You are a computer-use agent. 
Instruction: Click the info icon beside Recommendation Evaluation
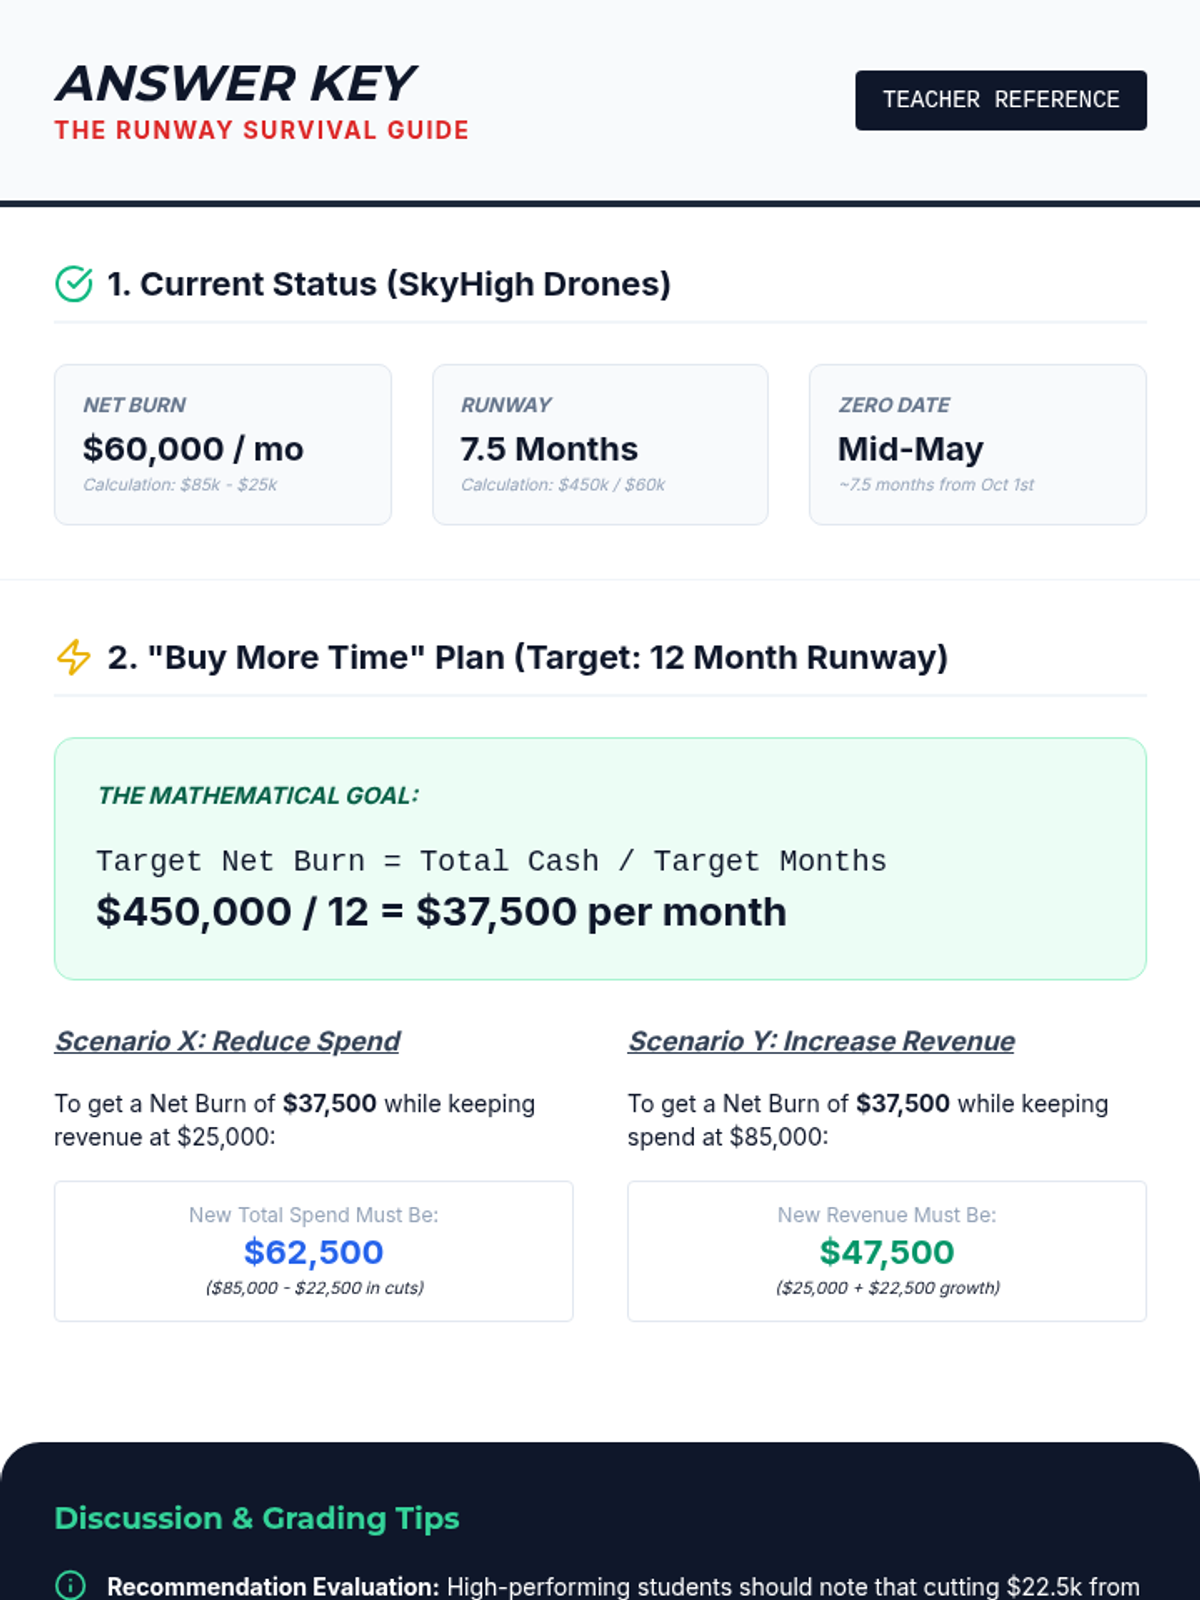click(71, 1585)
